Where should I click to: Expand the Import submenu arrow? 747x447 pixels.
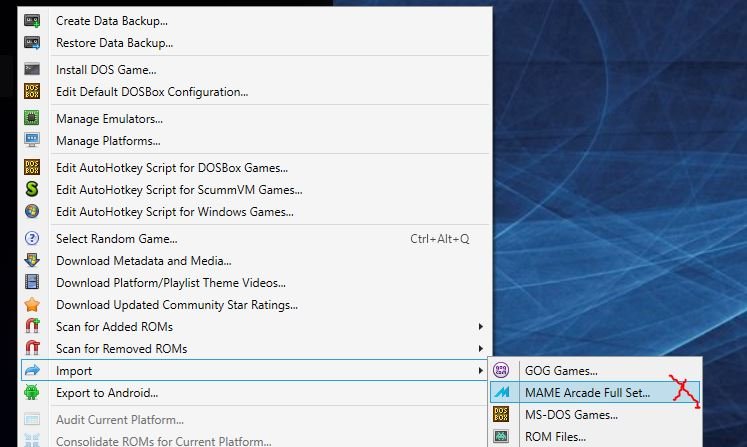(480, 370)
